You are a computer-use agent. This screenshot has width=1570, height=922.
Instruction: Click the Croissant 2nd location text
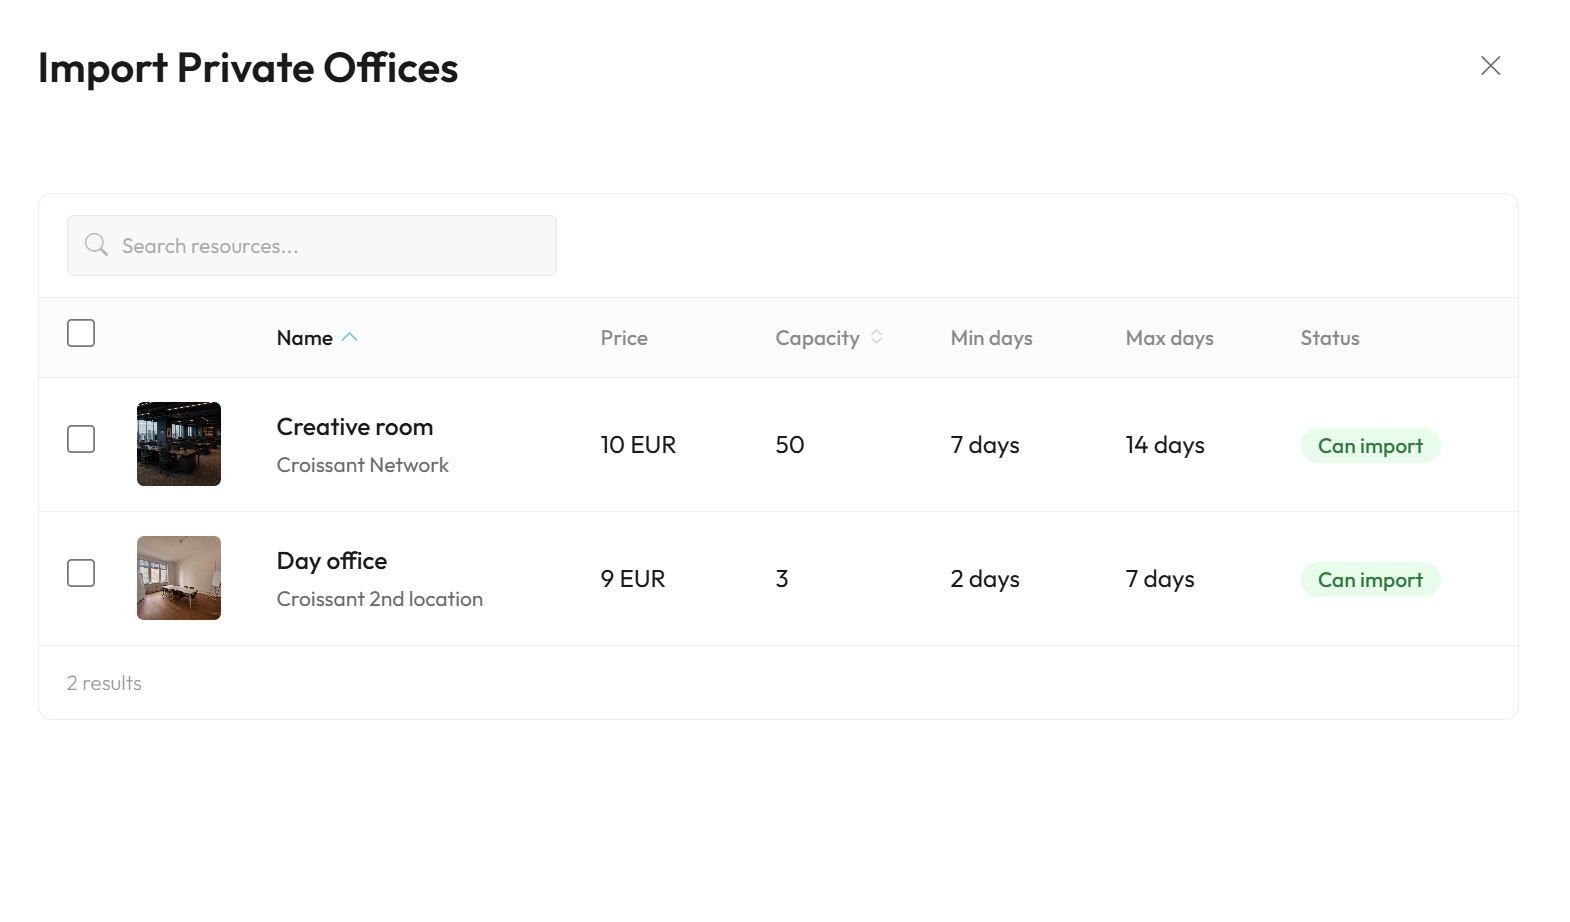[x=380, y=599]
